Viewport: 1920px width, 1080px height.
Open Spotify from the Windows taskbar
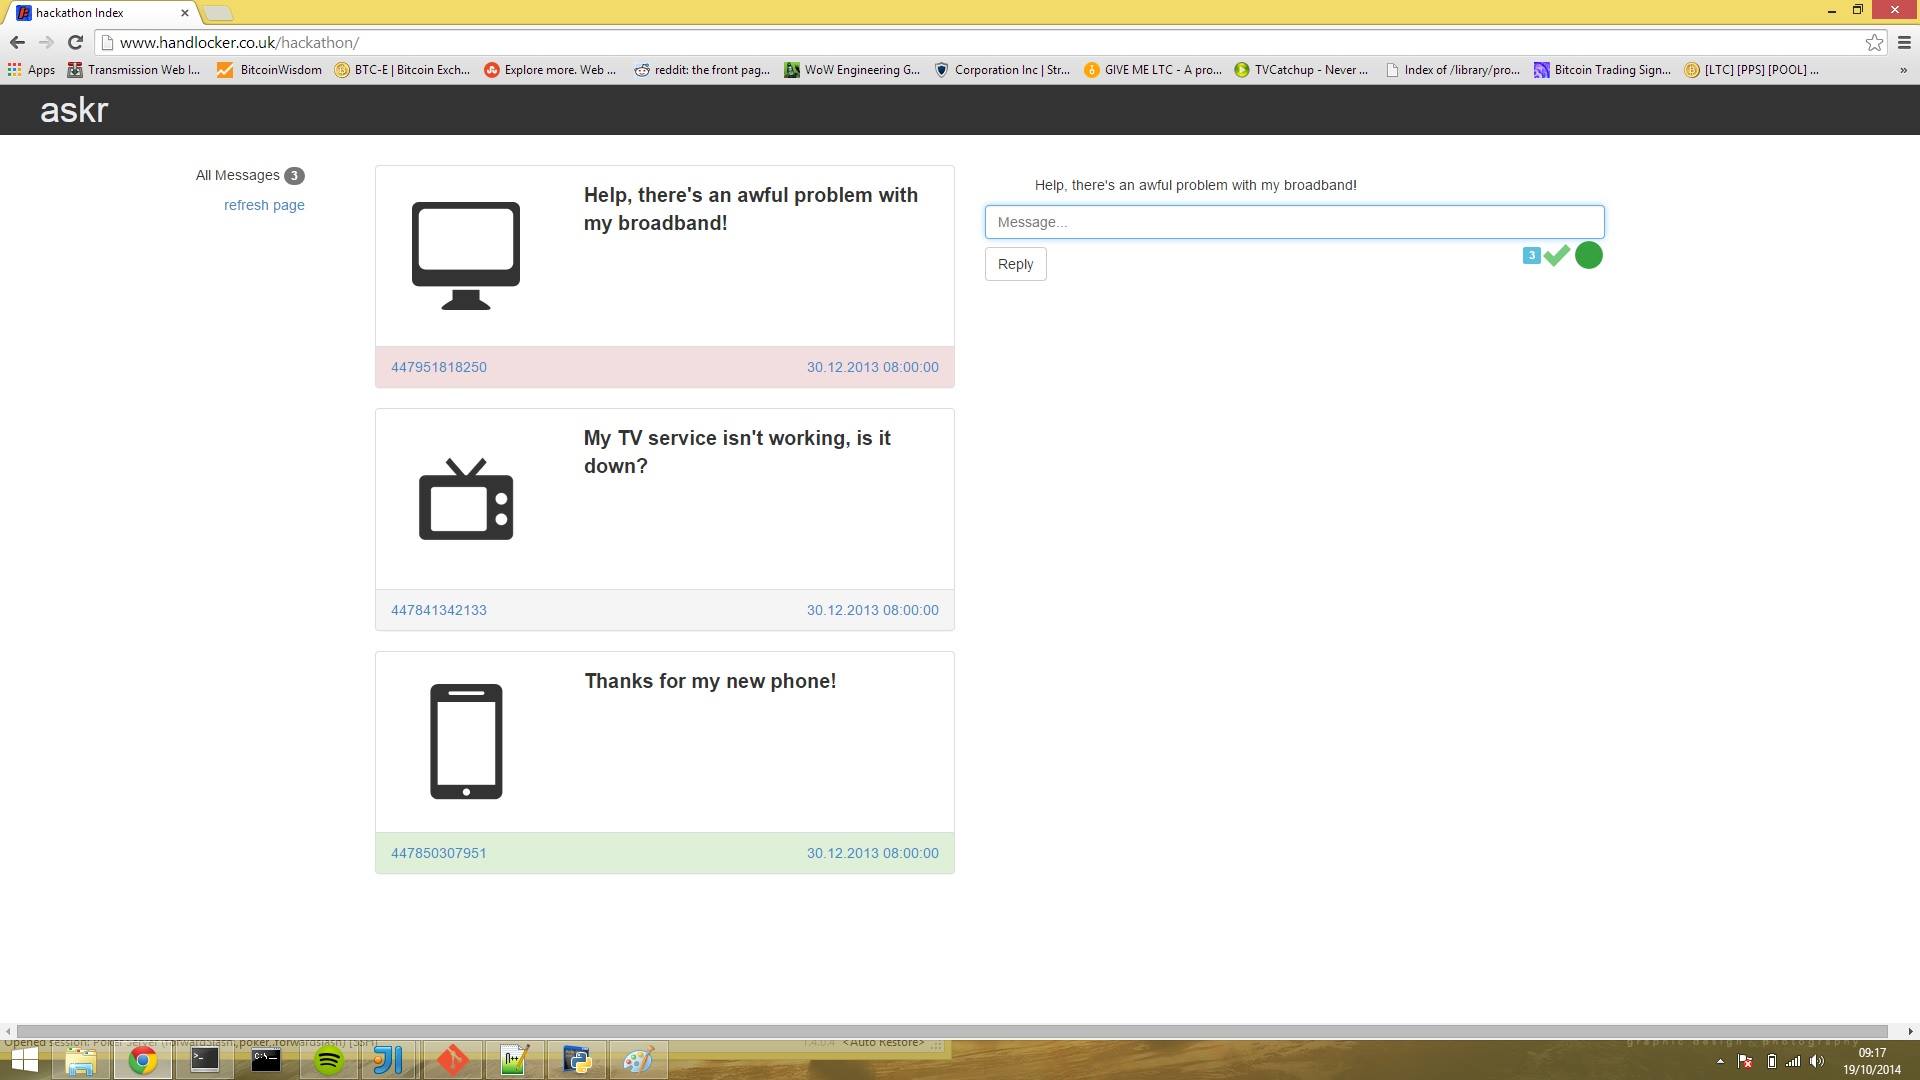328,1060
